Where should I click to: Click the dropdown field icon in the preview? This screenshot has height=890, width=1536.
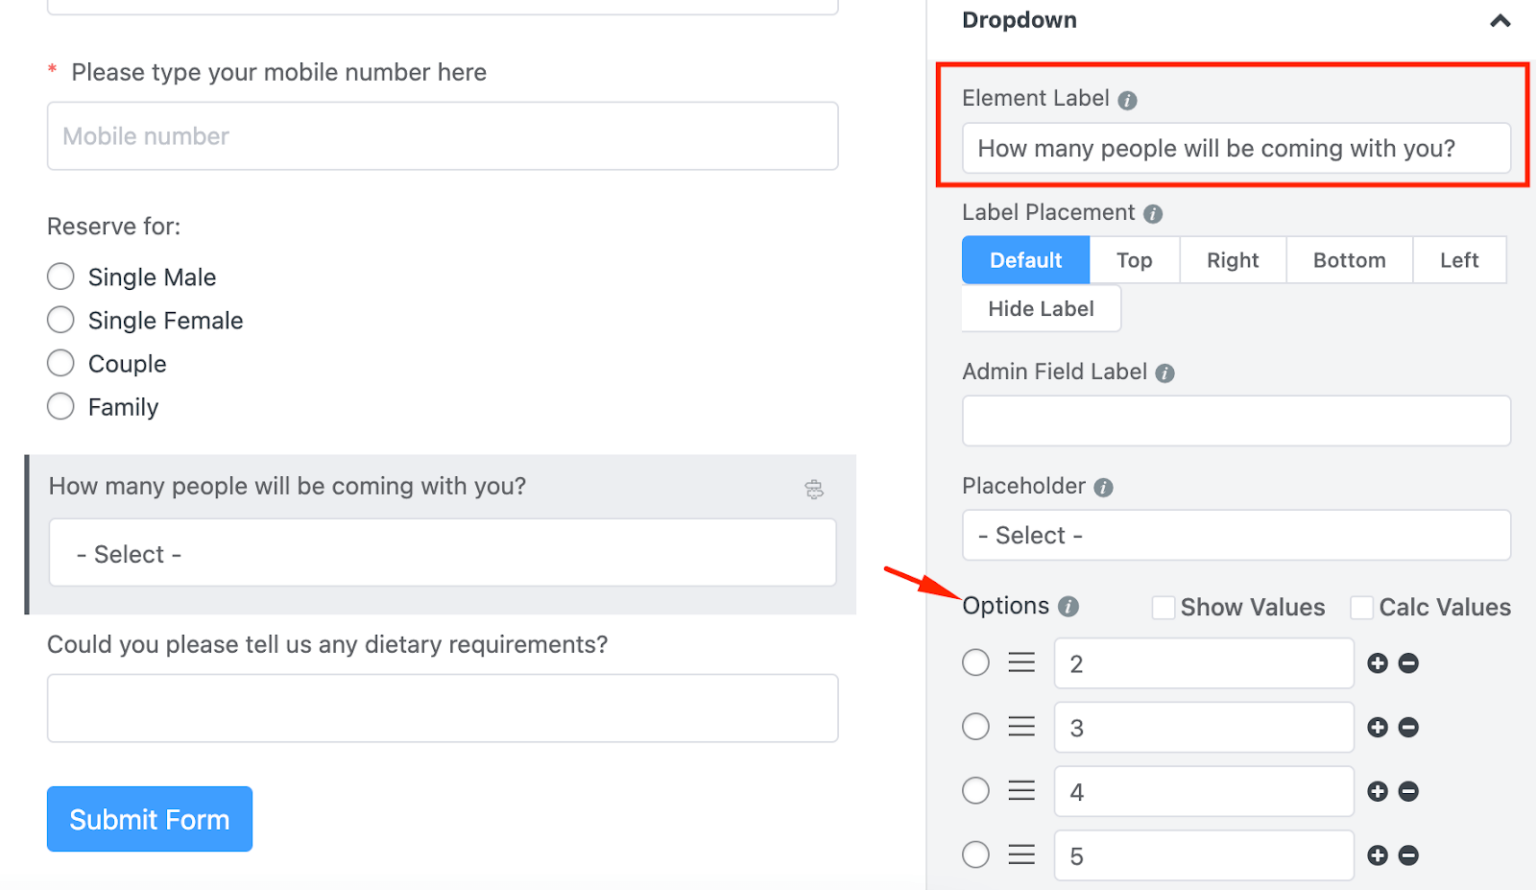click(x=815, y=489)
